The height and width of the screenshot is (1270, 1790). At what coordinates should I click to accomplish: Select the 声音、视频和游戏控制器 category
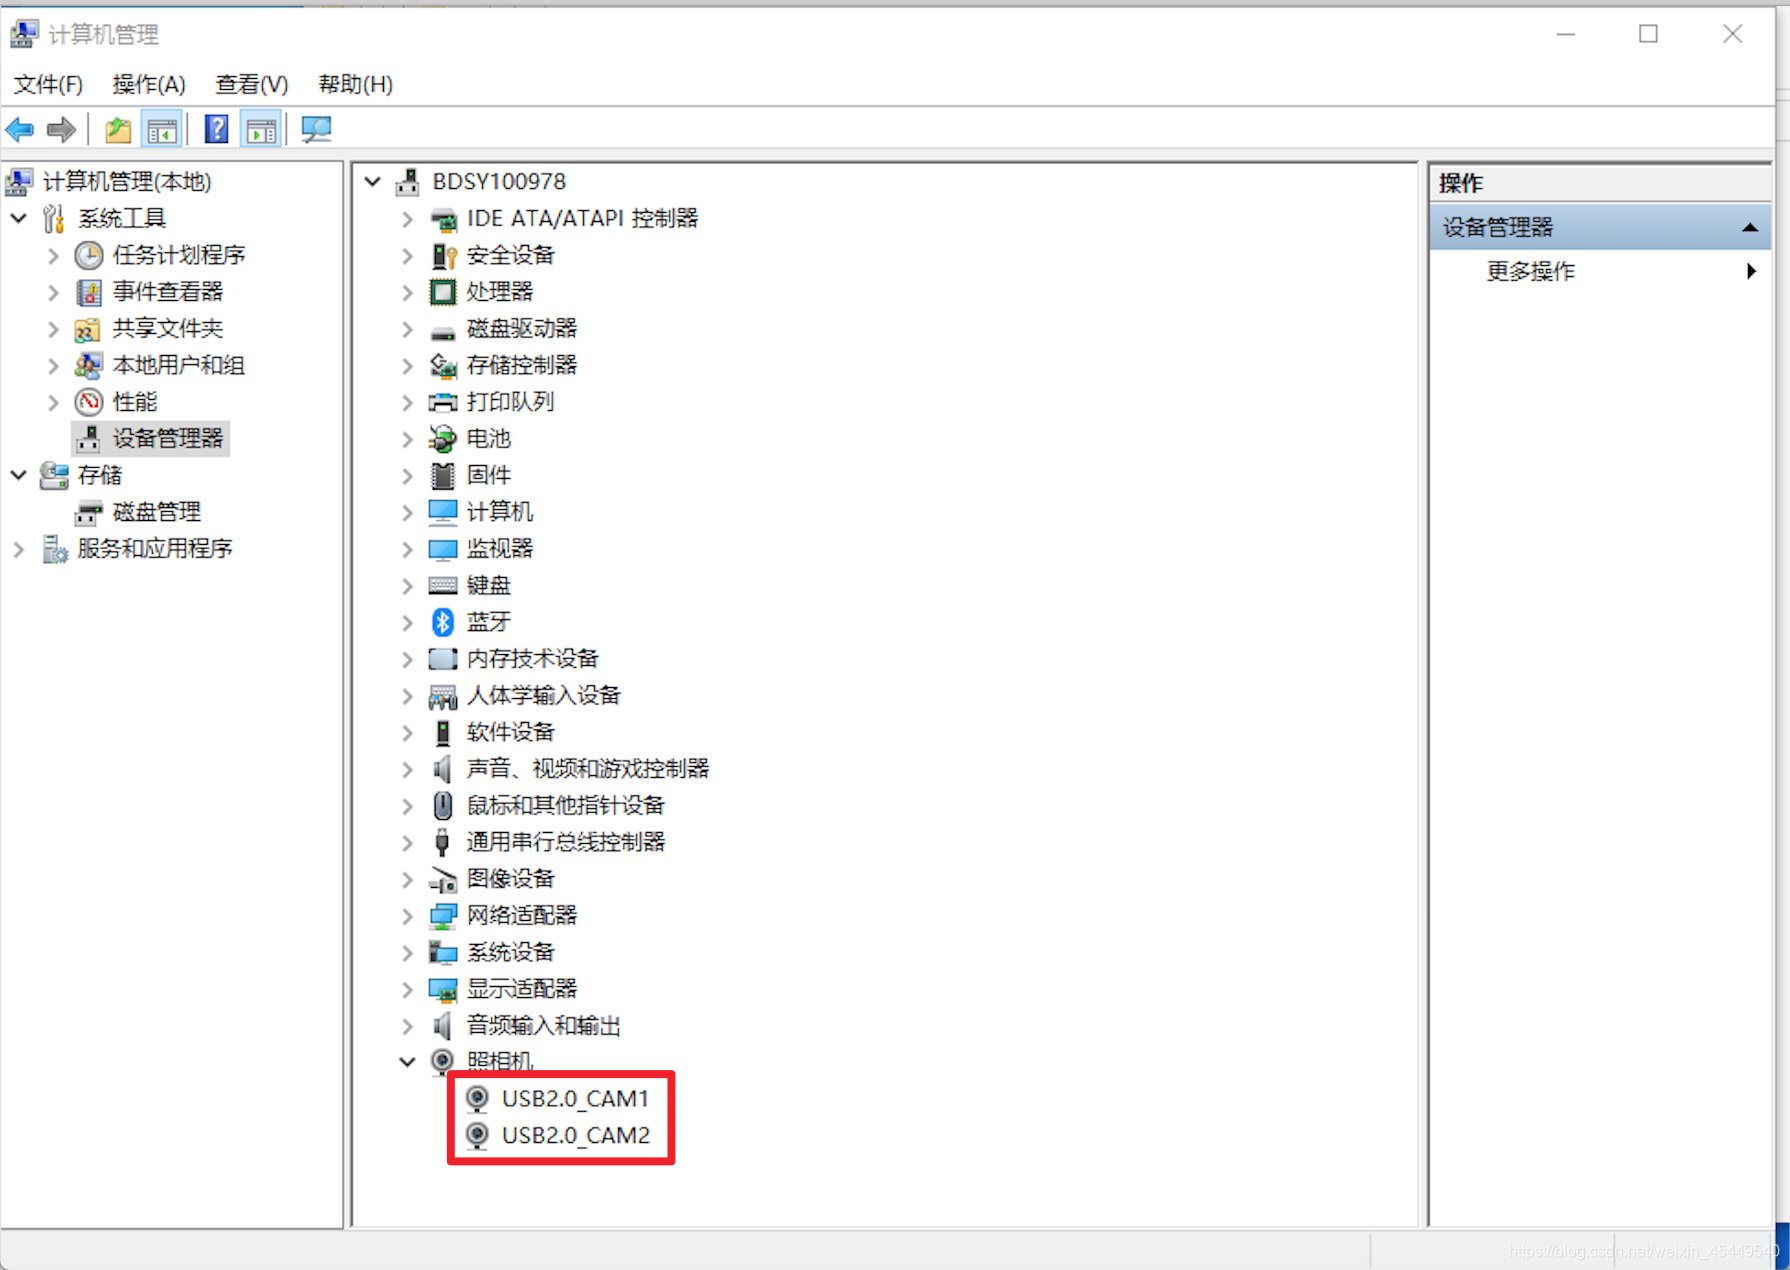(588, 768)
